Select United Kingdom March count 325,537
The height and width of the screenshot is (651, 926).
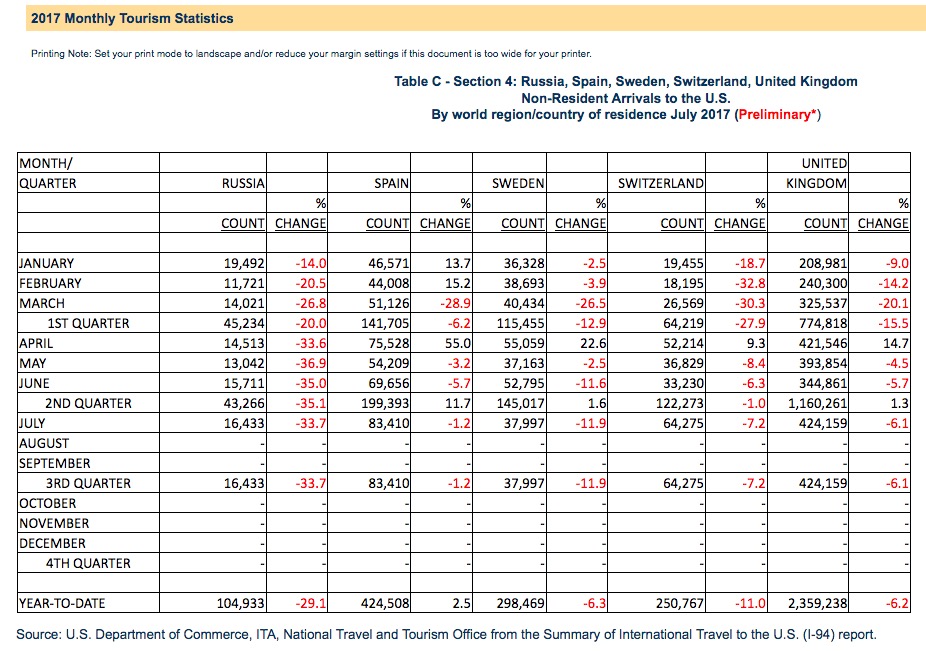823,304
